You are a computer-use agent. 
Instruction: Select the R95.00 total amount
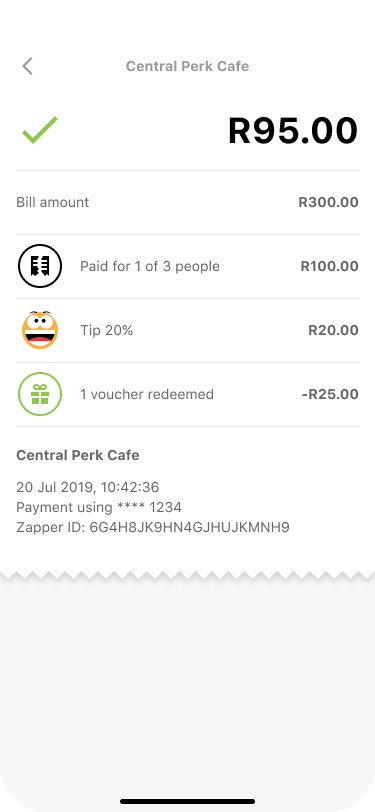tap(293, 130)
